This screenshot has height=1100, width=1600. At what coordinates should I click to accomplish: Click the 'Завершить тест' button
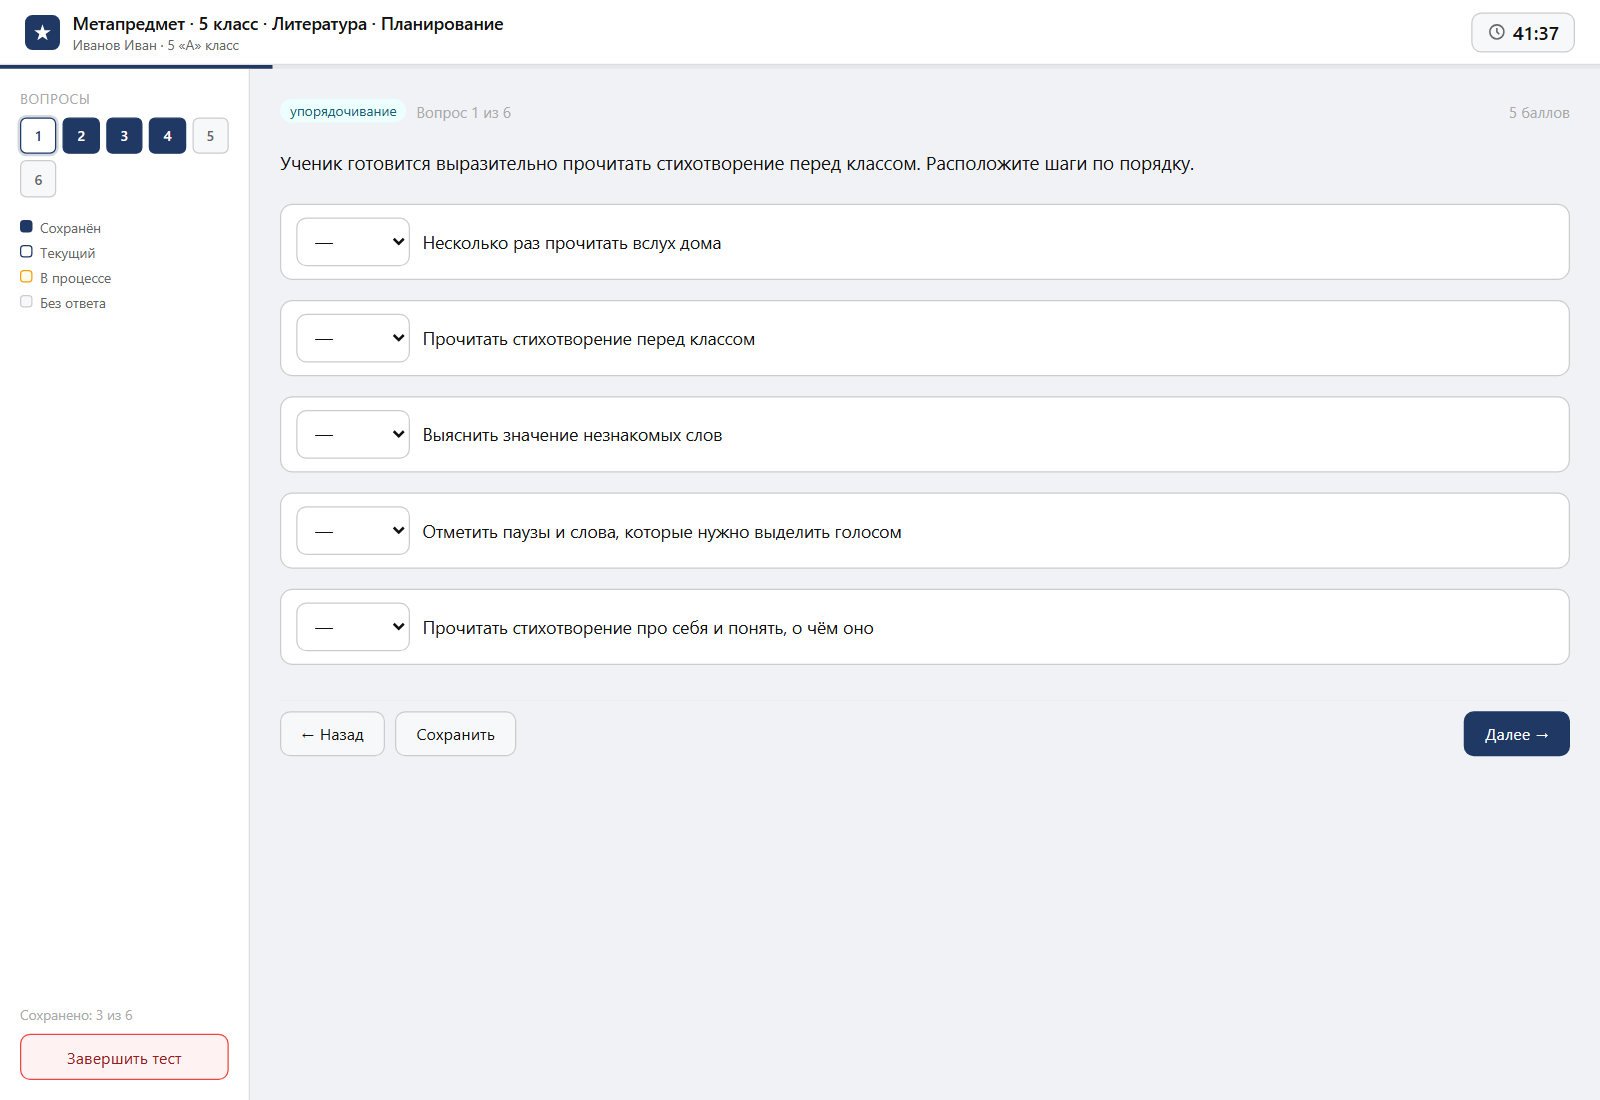(x=124, y=1057)
